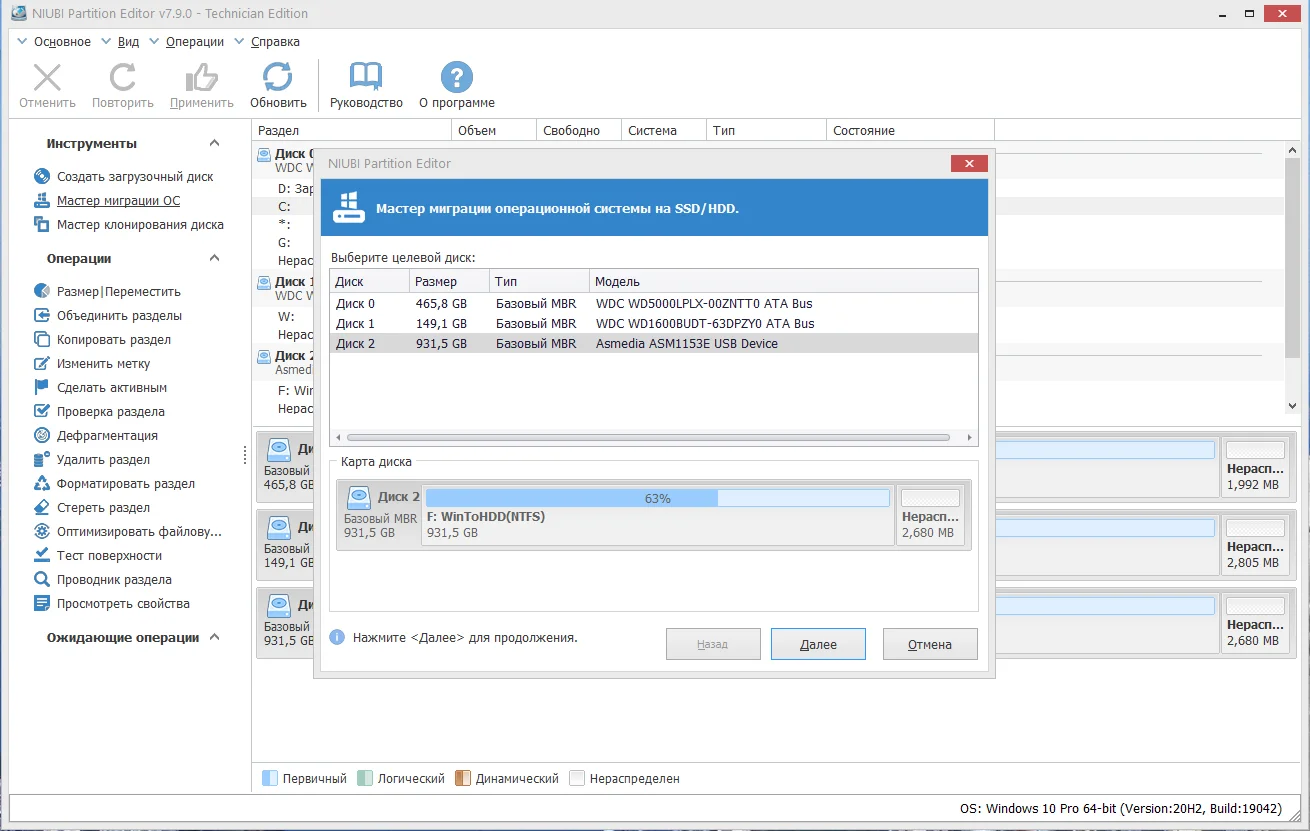This screenshot has width=1310, height=831.
Task: Click the Отмена button in wizard
Action: 930,644
